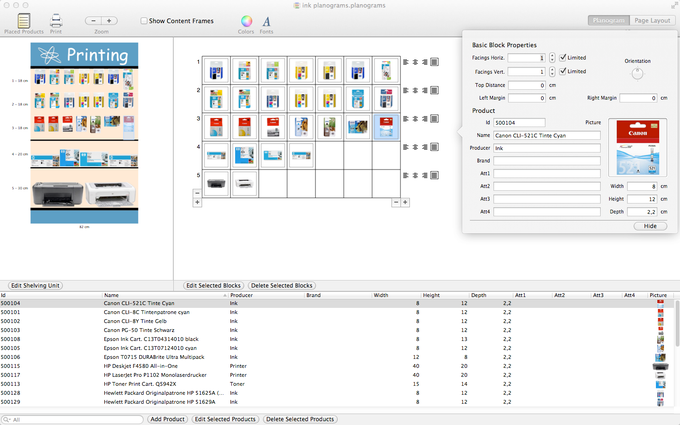This screenshot has width=680, height=425.
Task: Click the Hide button in properties popover
Action: pyautogui.click(x=650, y=226)
